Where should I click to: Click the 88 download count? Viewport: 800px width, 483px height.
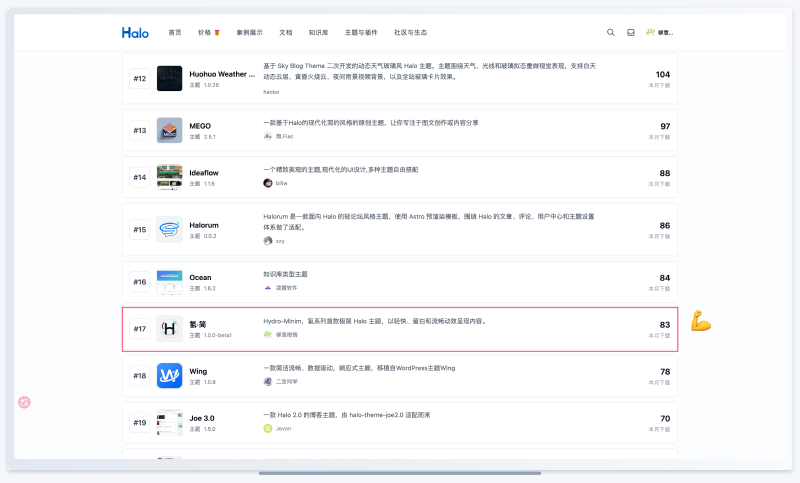tap(665, 173)
